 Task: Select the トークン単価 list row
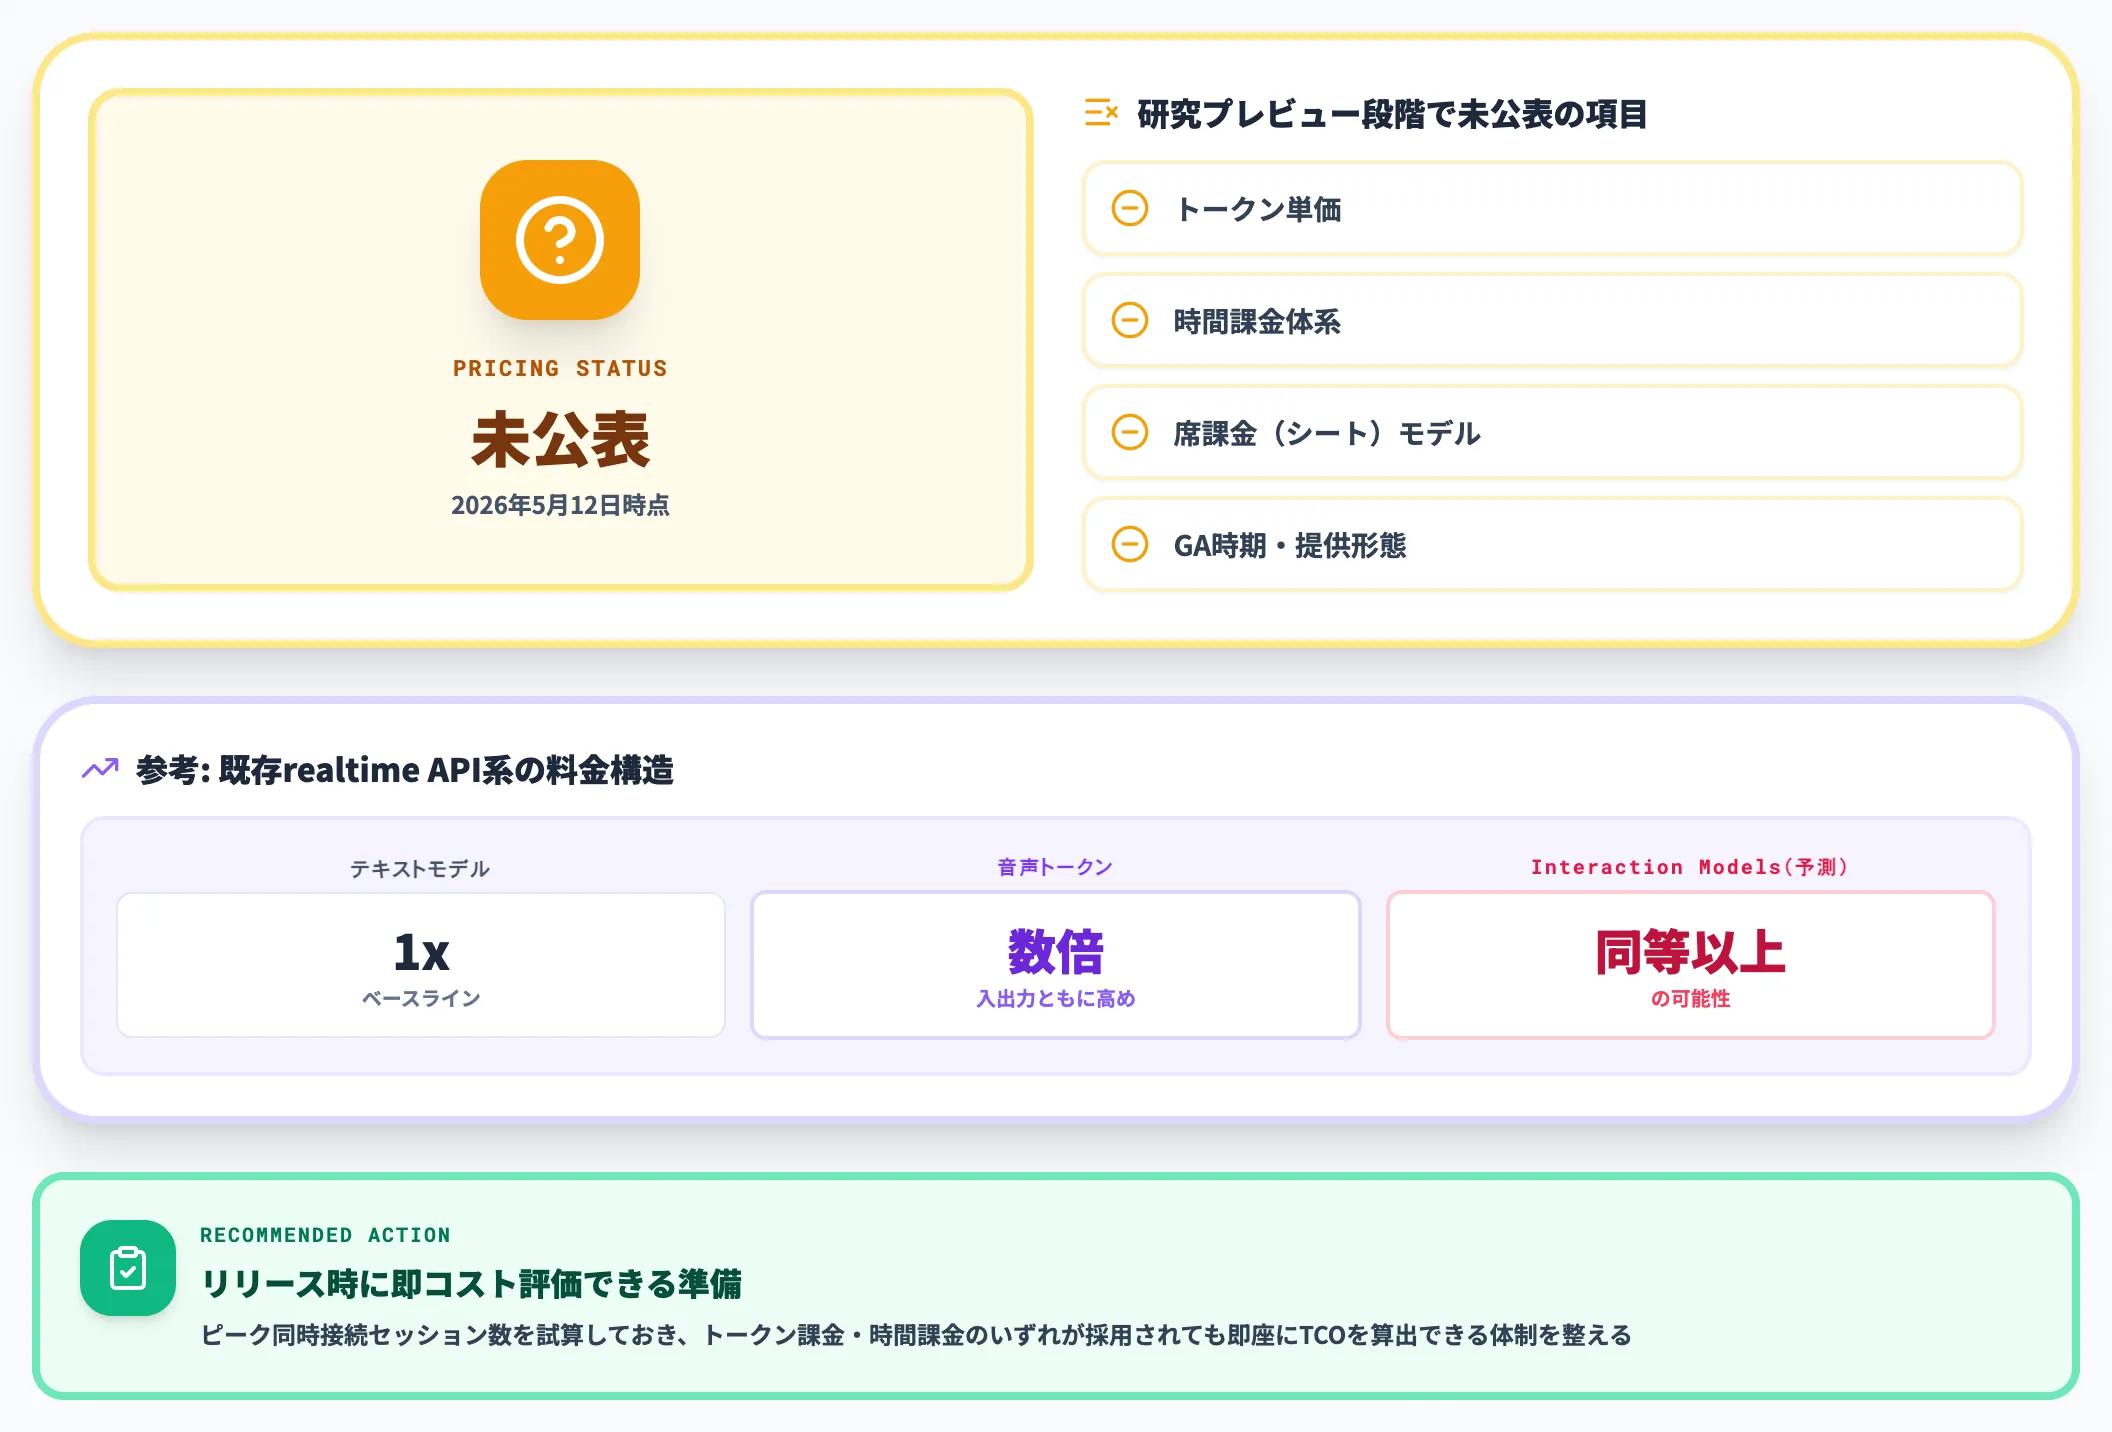[1553, 209]
